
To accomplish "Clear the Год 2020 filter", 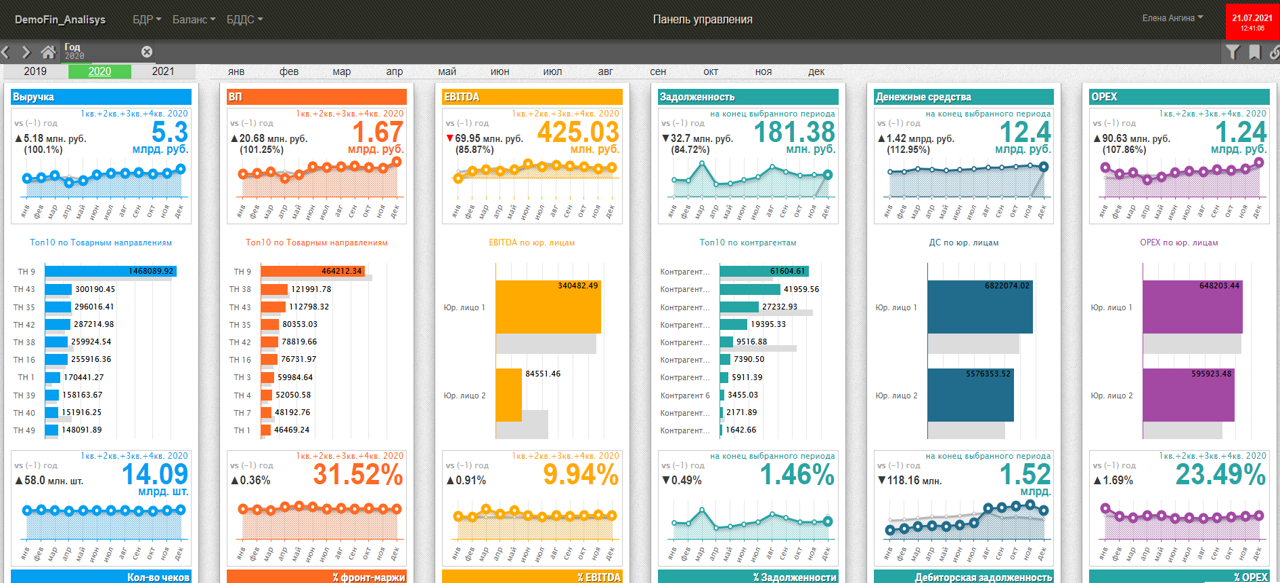I will click(147, 52).
